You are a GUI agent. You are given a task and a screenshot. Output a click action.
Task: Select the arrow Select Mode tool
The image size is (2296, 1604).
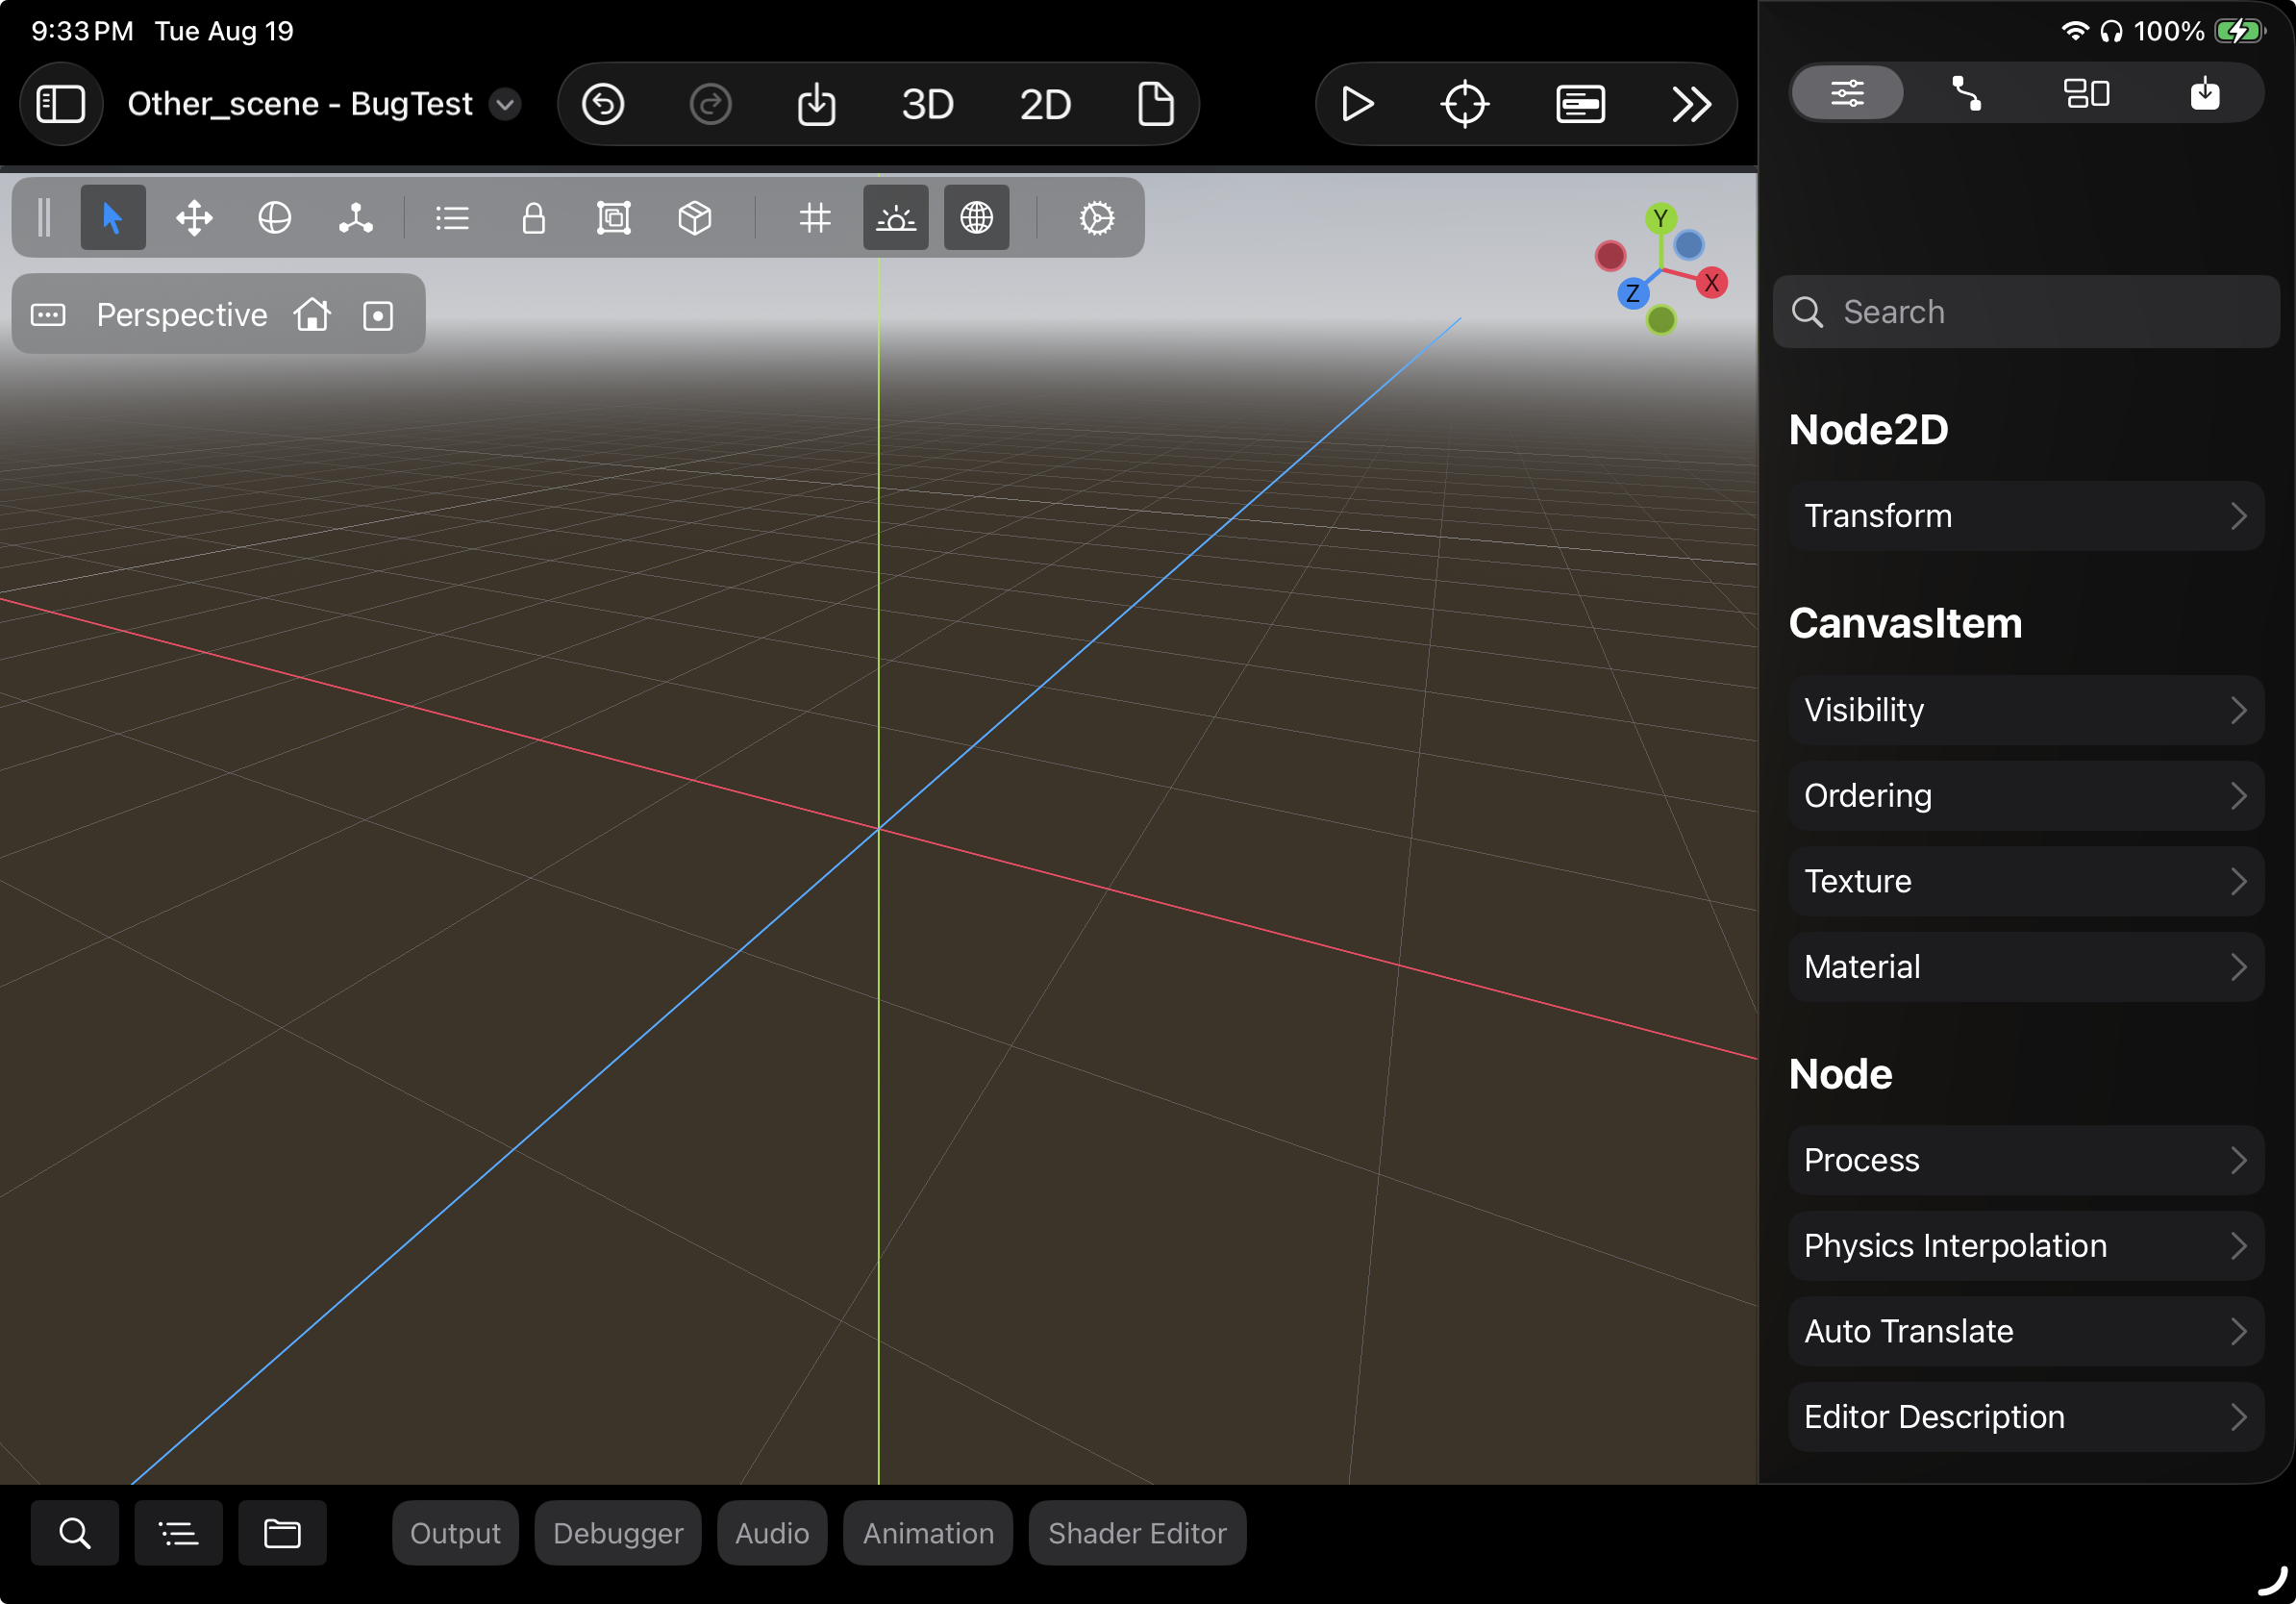coord(112,218)
